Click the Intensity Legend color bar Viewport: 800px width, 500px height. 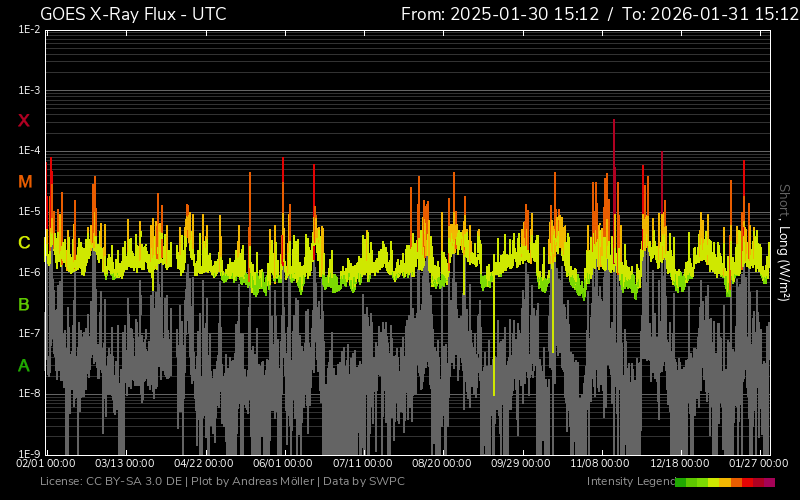click(725, 482)
